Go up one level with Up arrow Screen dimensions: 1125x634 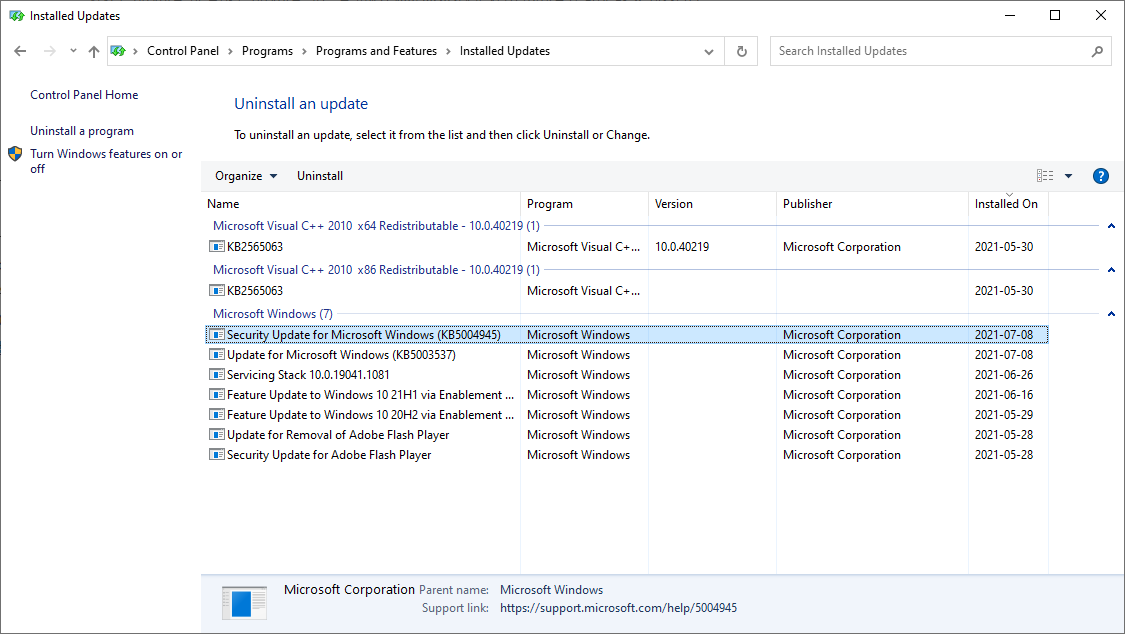[x=94, y=51]
